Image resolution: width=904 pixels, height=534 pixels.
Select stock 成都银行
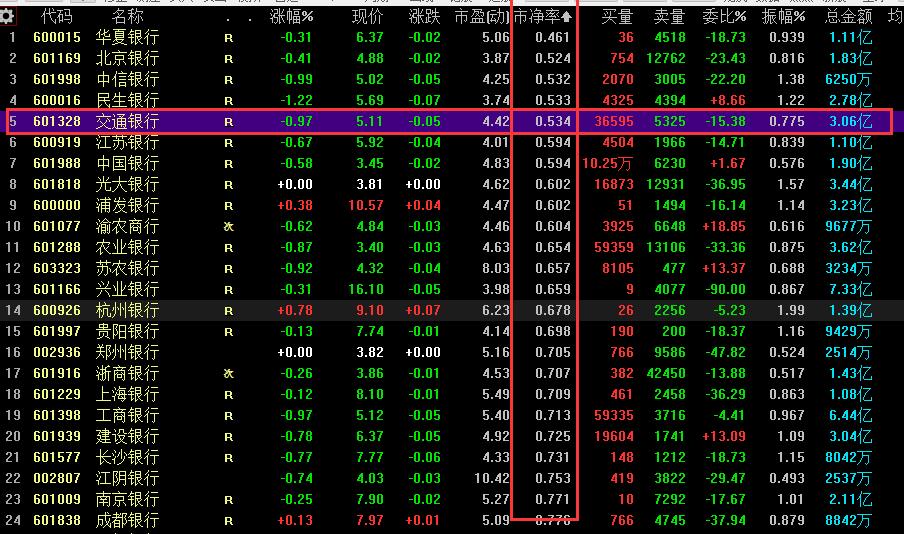pos(127,520)
